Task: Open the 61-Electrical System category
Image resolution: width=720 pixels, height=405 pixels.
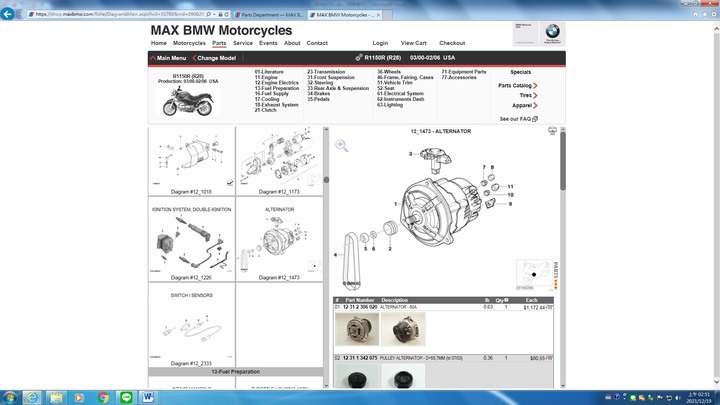Action: (x=400, y=94)
